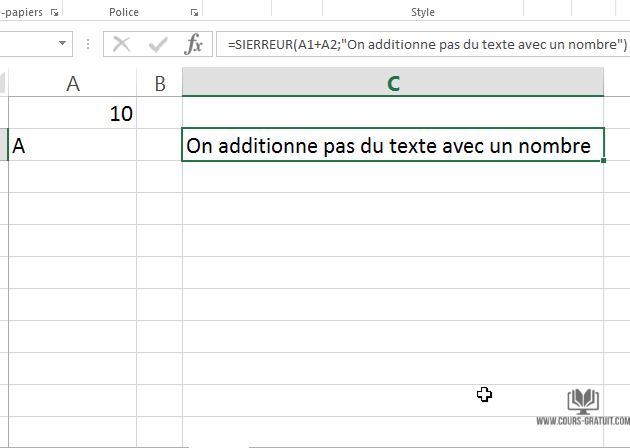This screenshot has height=448, width=630.
Task: Expand the Name Box dropdown arrow
Action: (63, 45)
